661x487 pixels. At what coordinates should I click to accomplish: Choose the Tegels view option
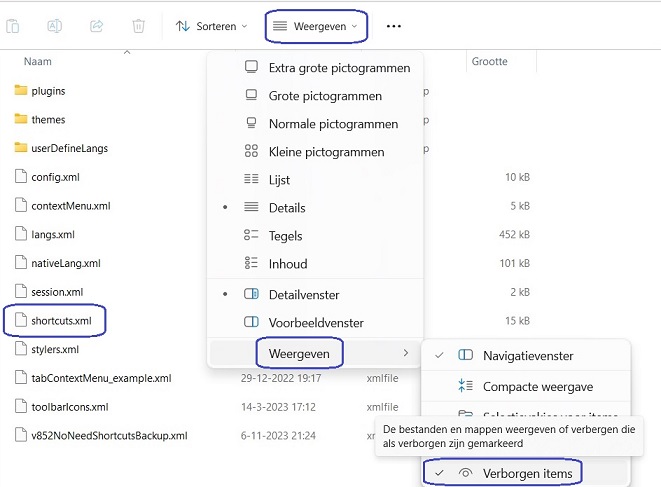287,236
